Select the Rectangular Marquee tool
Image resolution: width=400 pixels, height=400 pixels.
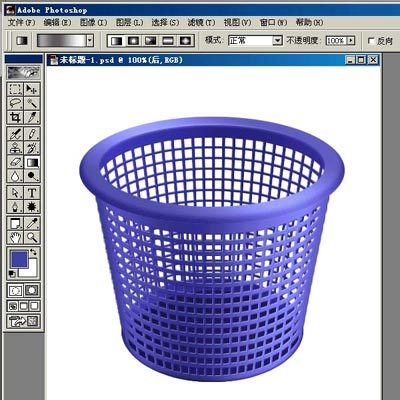[x=15, y=89]
